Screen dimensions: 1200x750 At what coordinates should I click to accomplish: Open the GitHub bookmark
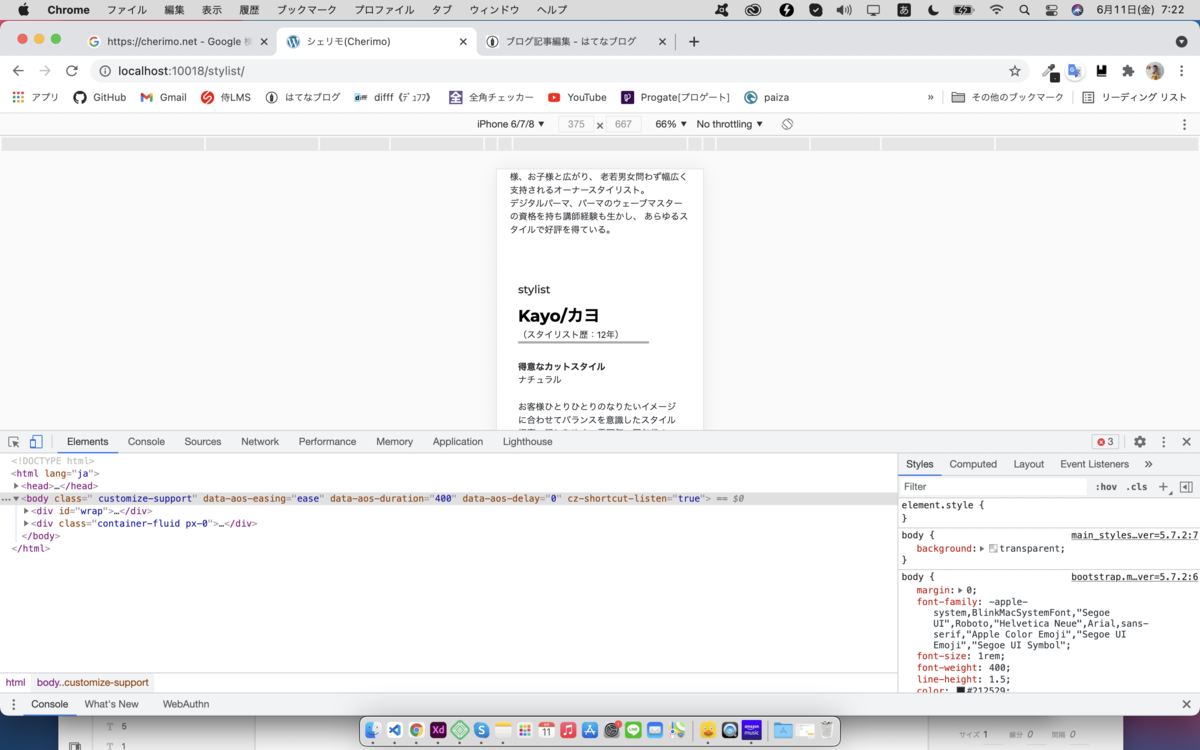[100, 97]
